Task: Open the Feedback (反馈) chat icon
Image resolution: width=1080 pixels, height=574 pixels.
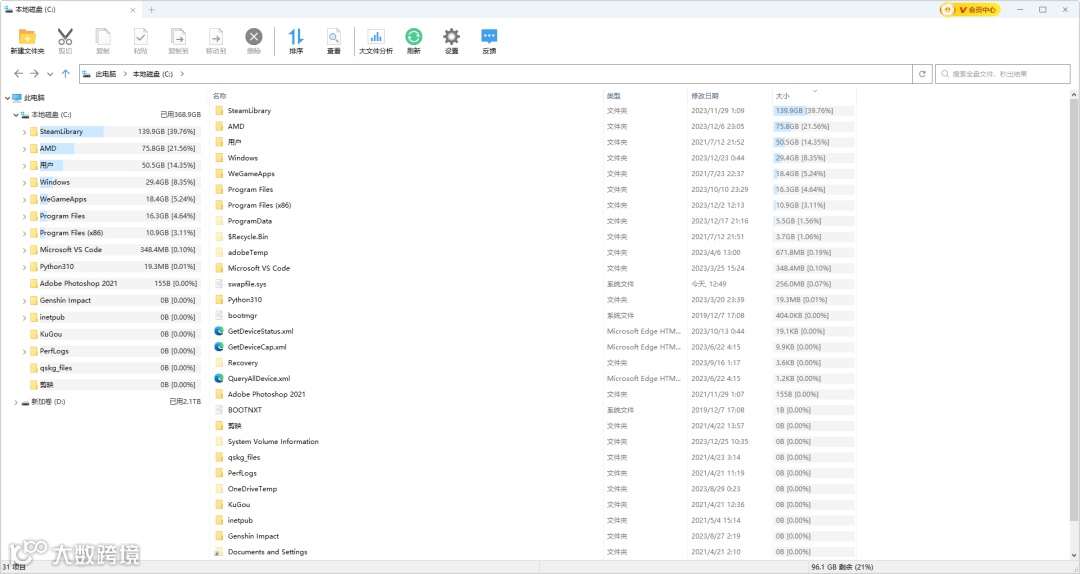Action: click(489, 37)
